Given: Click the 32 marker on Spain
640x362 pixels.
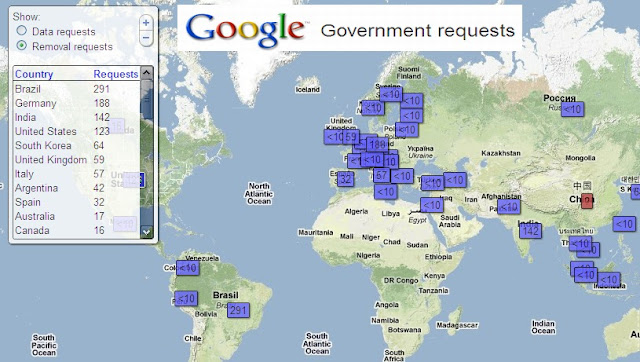Looking at the screenshot, I should [345, 179].
